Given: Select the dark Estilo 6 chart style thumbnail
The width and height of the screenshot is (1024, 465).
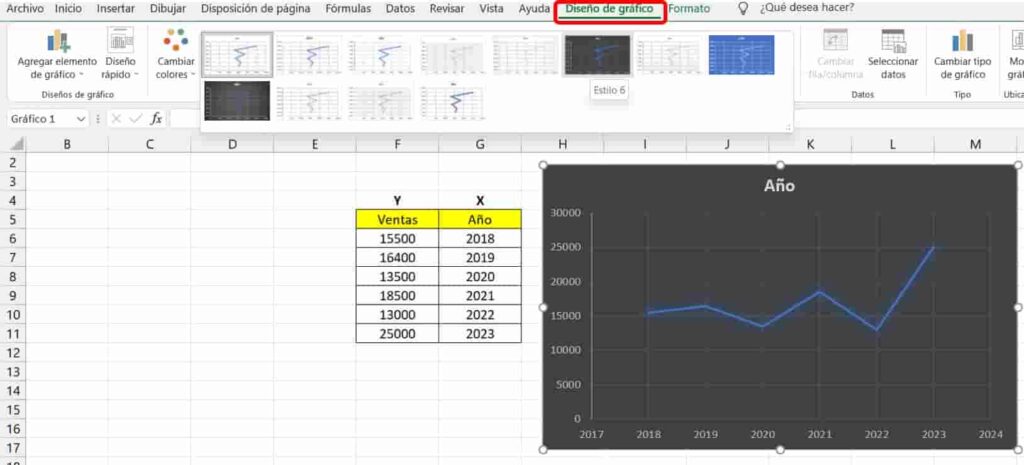Looking at the screenshot, I should (x=596, y=55).
